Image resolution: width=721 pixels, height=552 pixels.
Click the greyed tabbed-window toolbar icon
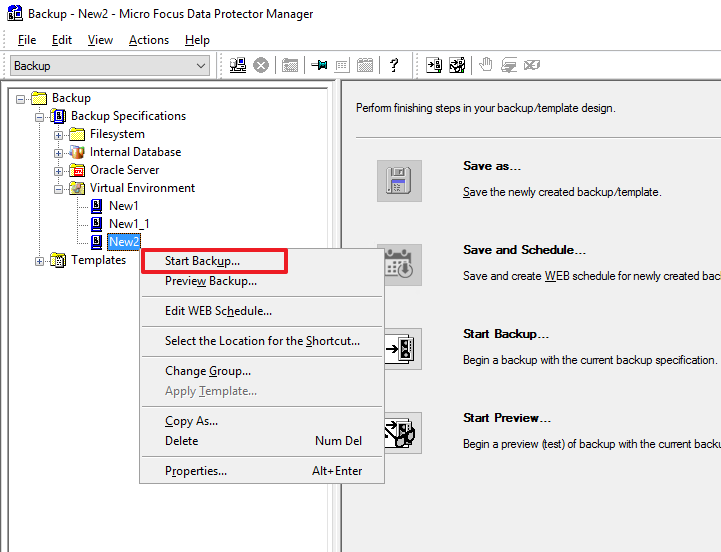pyautogui.click(x=365, y=65)
